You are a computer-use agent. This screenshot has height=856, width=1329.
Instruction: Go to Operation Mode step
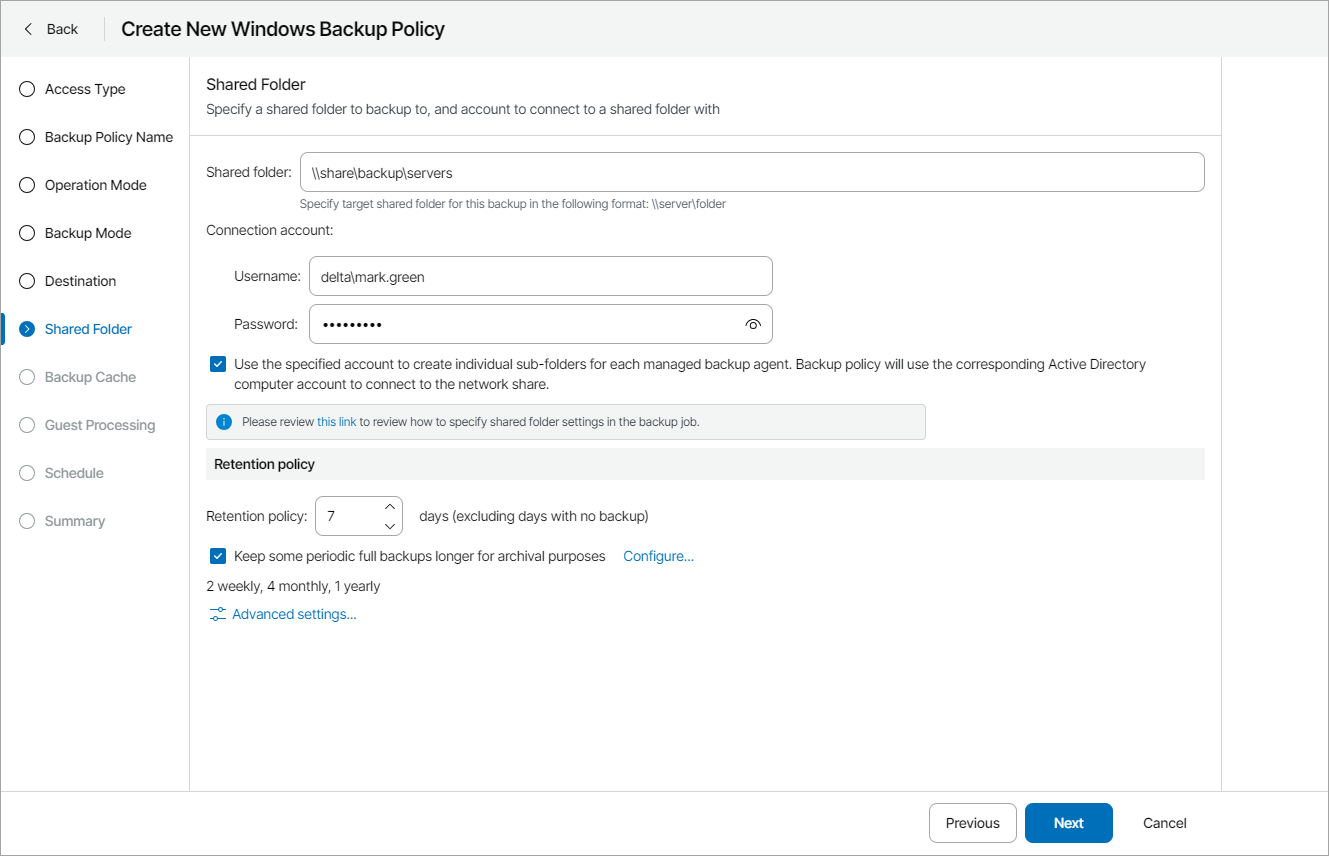(x=95, y=185)
